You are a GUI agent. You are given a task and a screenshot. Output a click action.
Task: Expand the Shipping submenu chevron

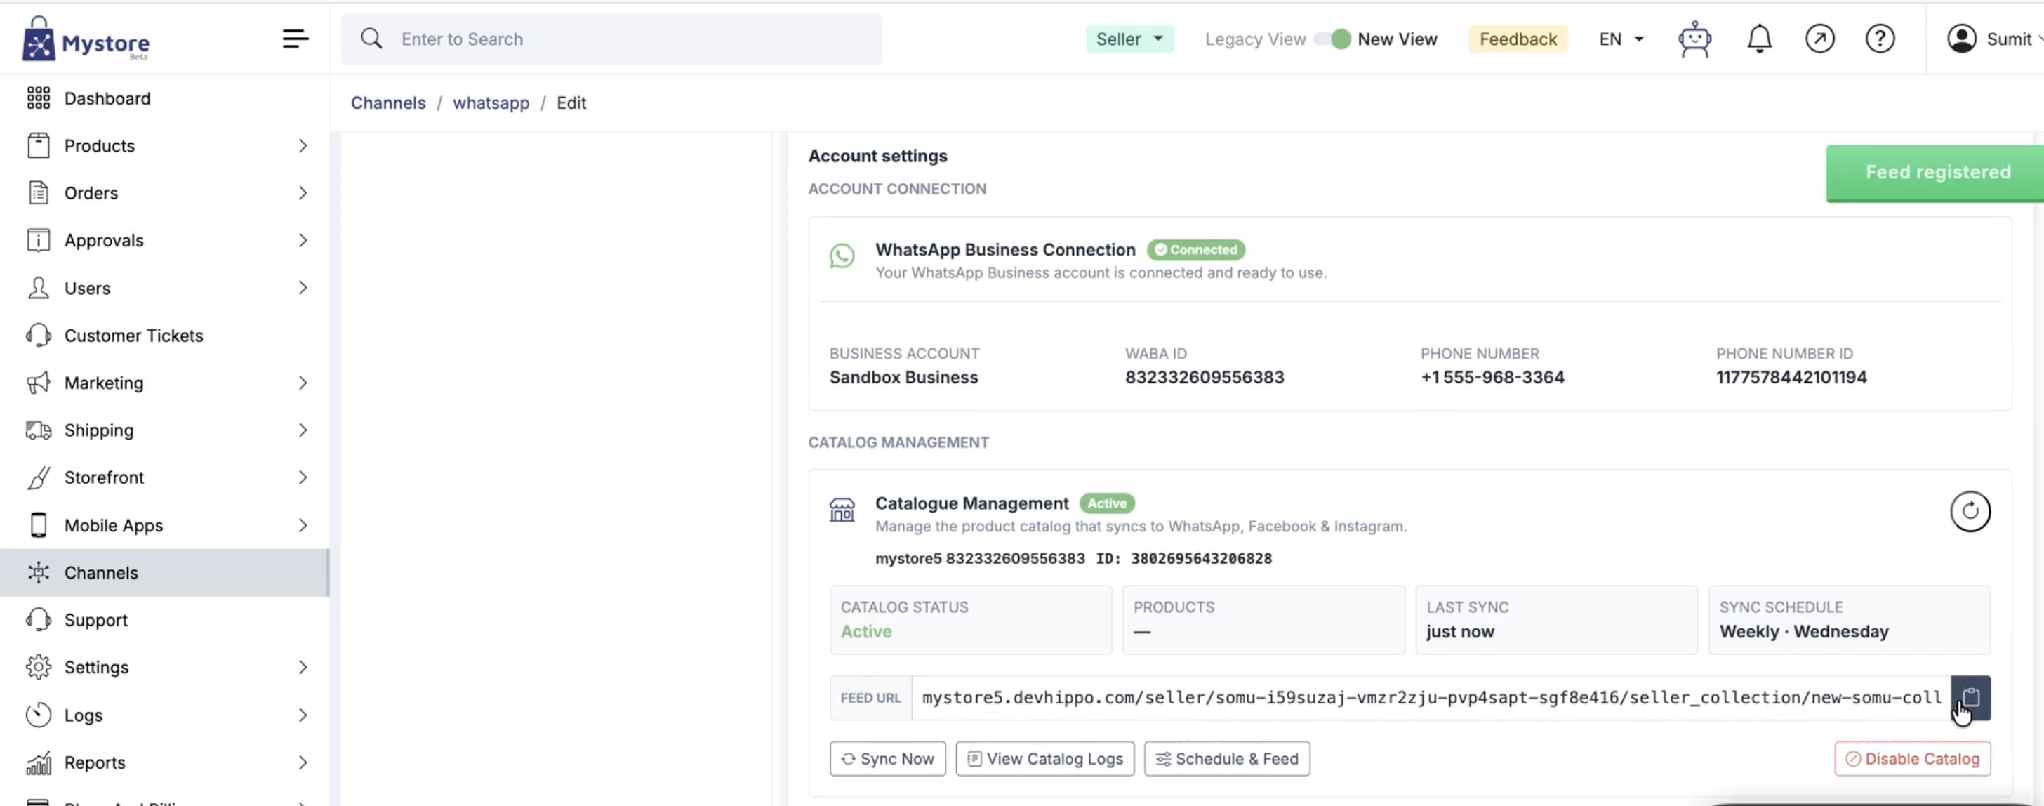click(303, 430)
